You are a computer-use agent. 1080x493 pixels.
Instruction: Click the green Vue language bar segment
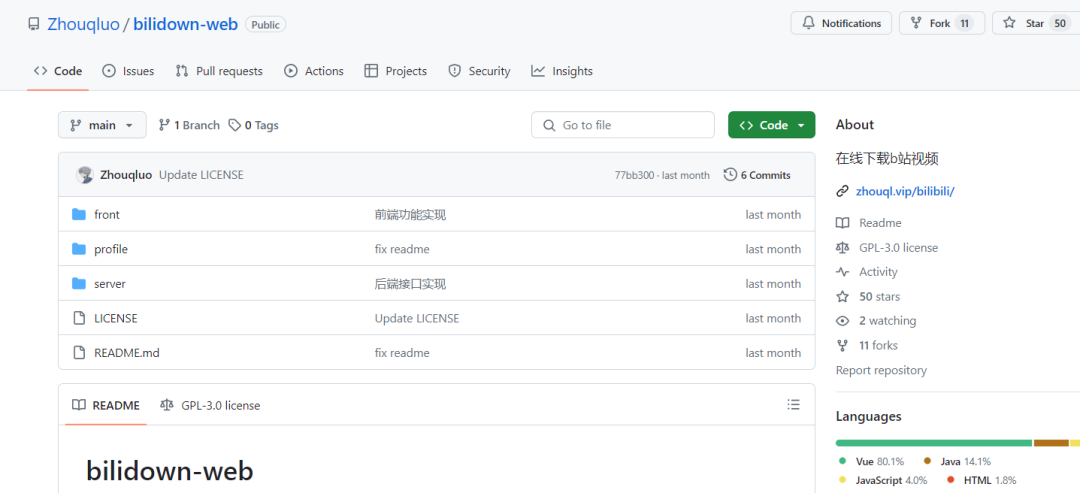click(x=933, y=442)
